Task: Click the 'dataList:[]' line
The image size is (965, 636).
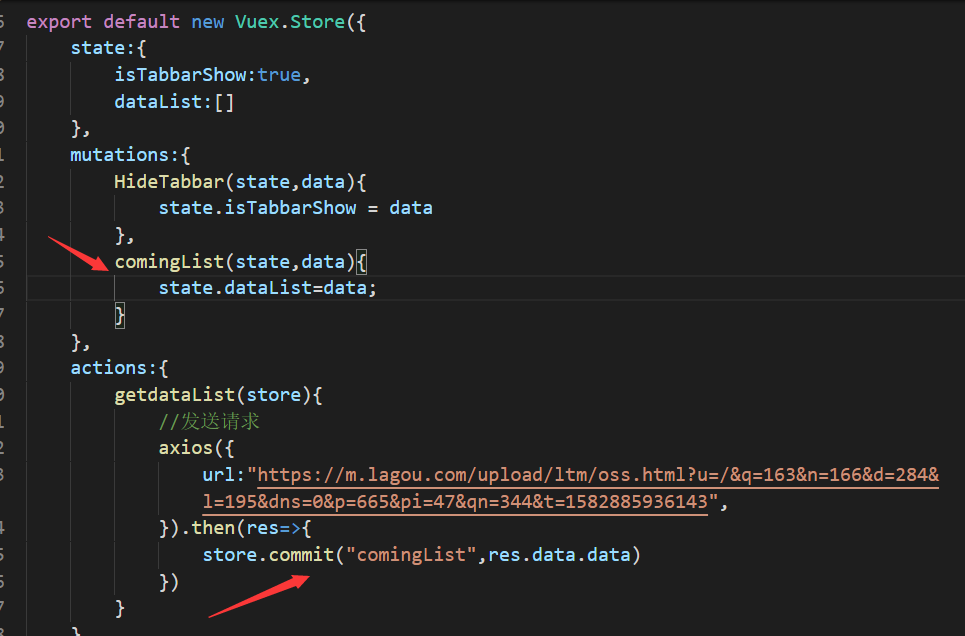Action: click(x=174, y=102)
